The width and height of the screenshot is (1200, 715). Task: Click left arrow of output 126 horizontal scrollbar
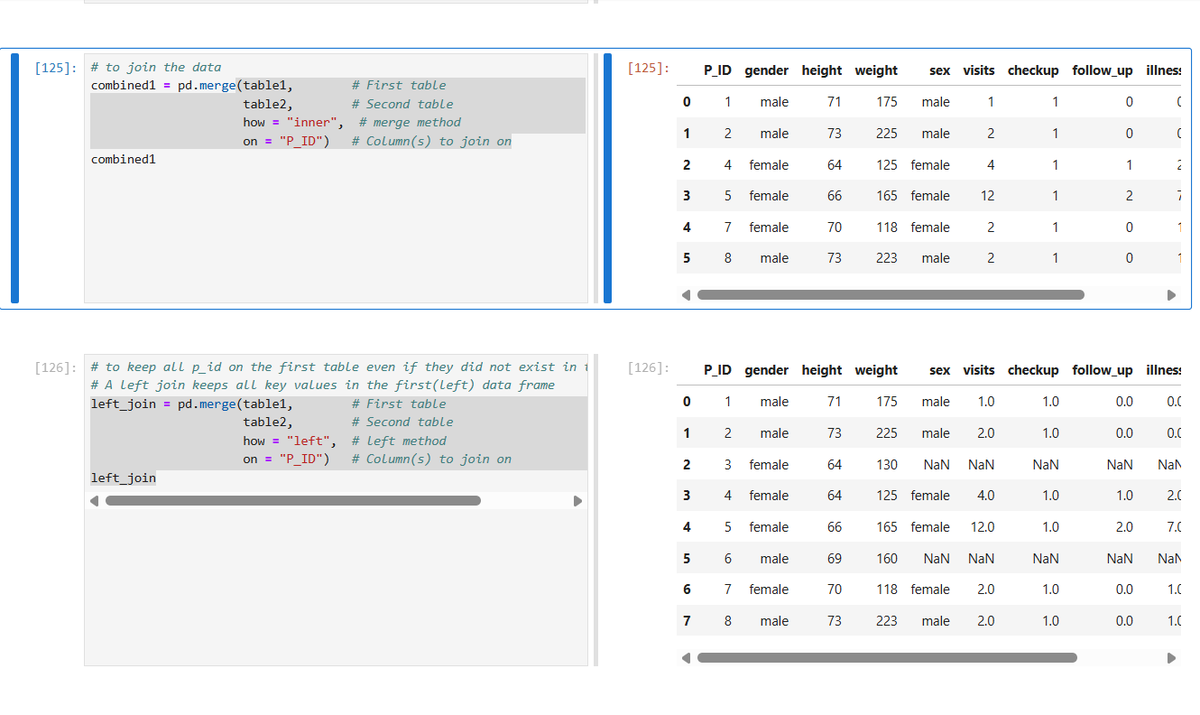685,657
